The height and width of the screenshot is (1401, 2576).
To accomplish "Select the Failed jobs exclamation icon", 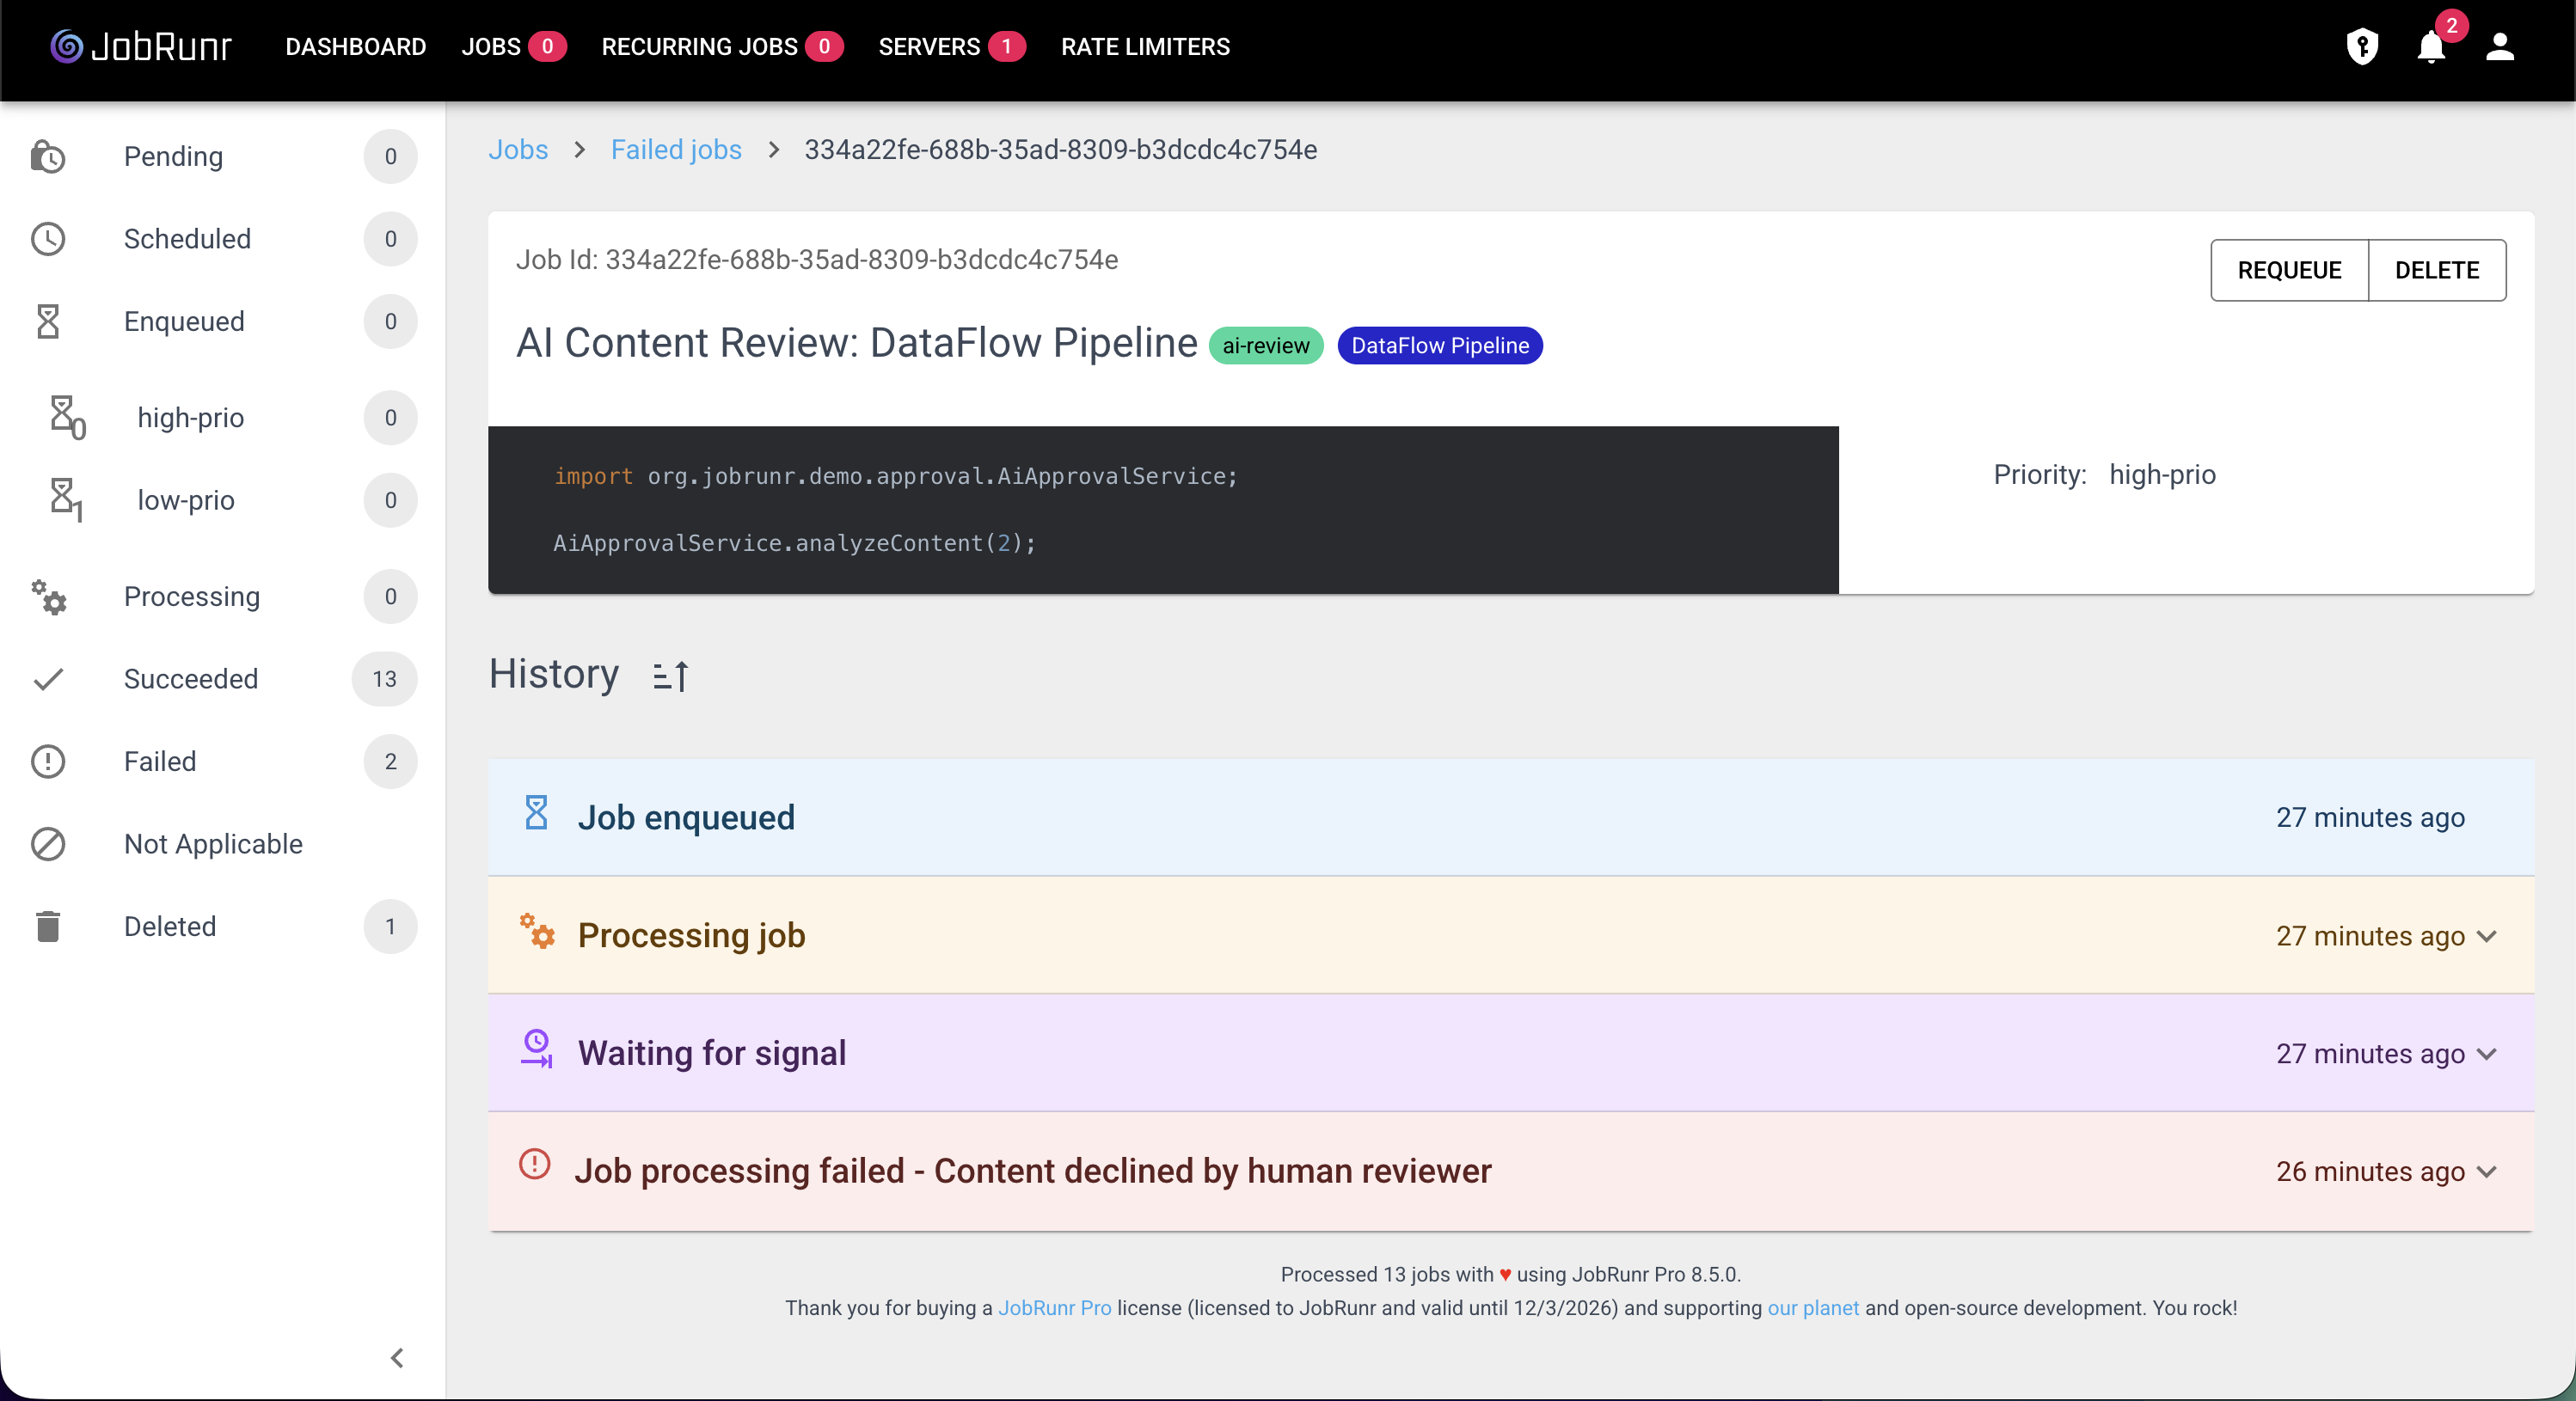I will coord(48,761).
